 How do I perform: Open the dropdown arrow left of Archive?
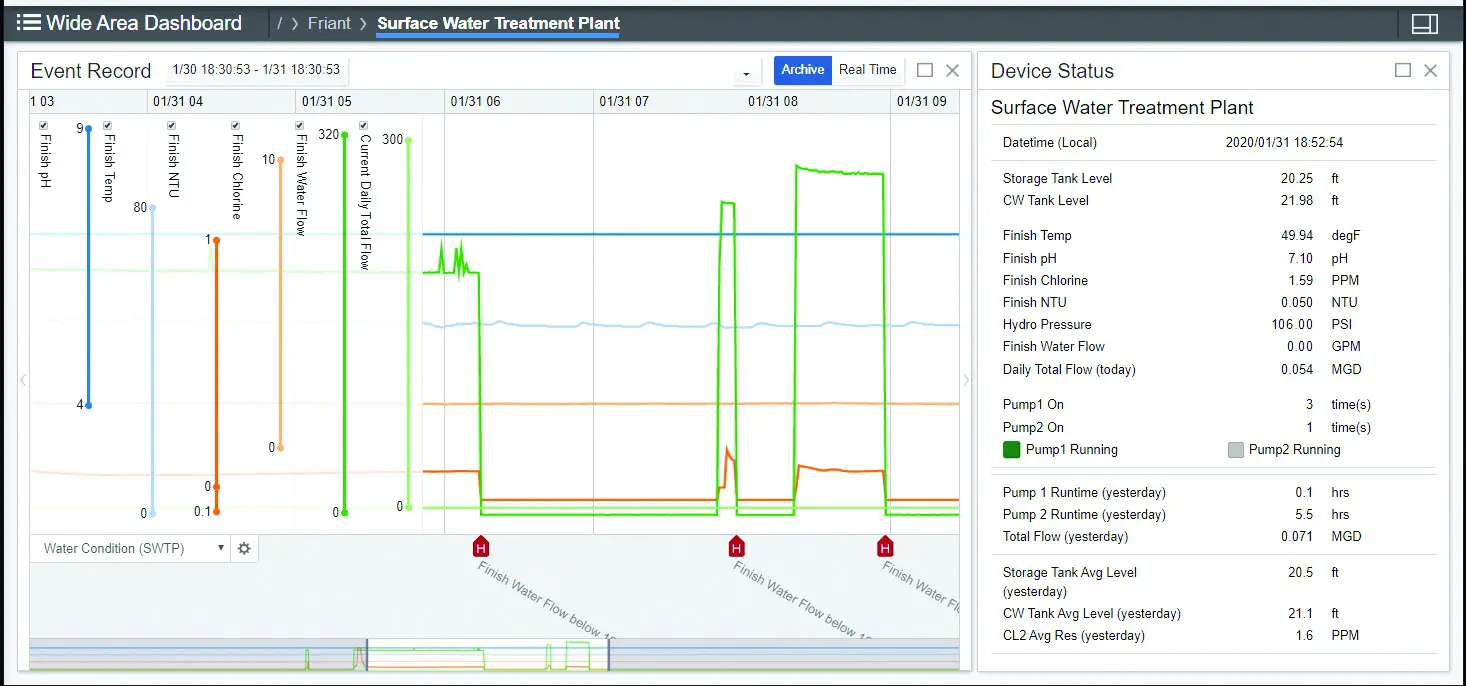click(x=745, y=70)
